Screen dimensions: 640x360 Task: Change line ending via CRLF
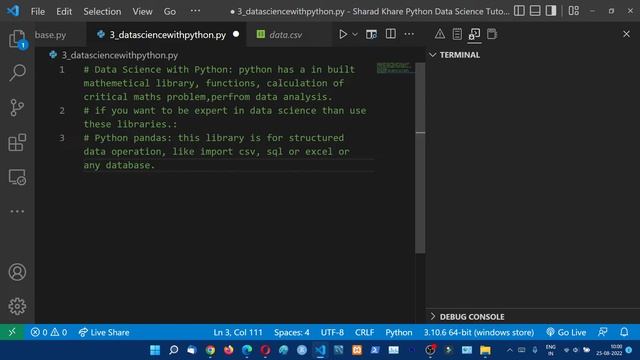(364, 332)
